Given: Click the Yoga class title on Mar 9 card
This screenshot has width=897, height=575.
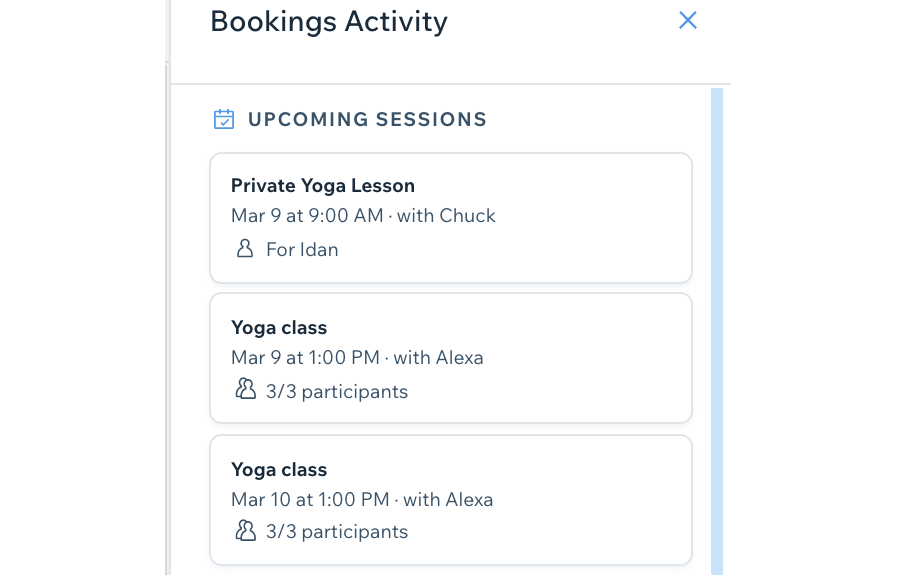Looking at the screenshot, I should (279, 328).
